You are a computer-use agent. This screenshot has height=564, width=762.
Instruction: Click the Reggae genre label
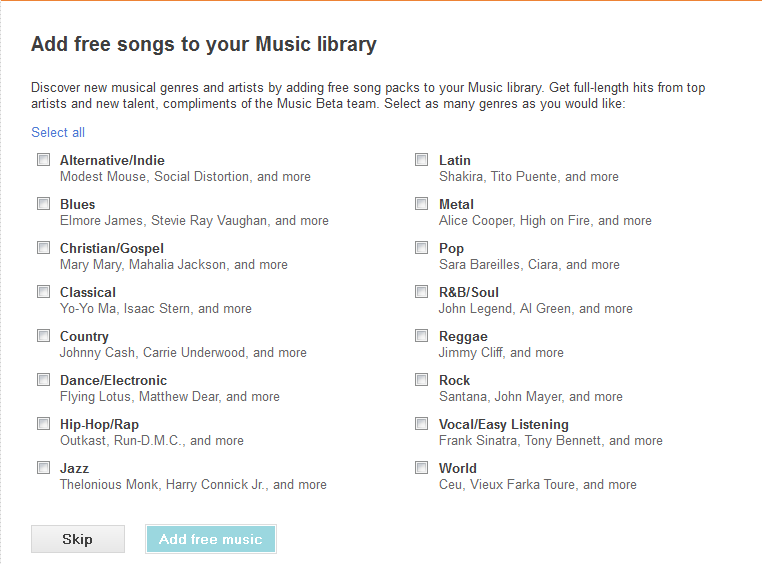(x=462, y=336)
